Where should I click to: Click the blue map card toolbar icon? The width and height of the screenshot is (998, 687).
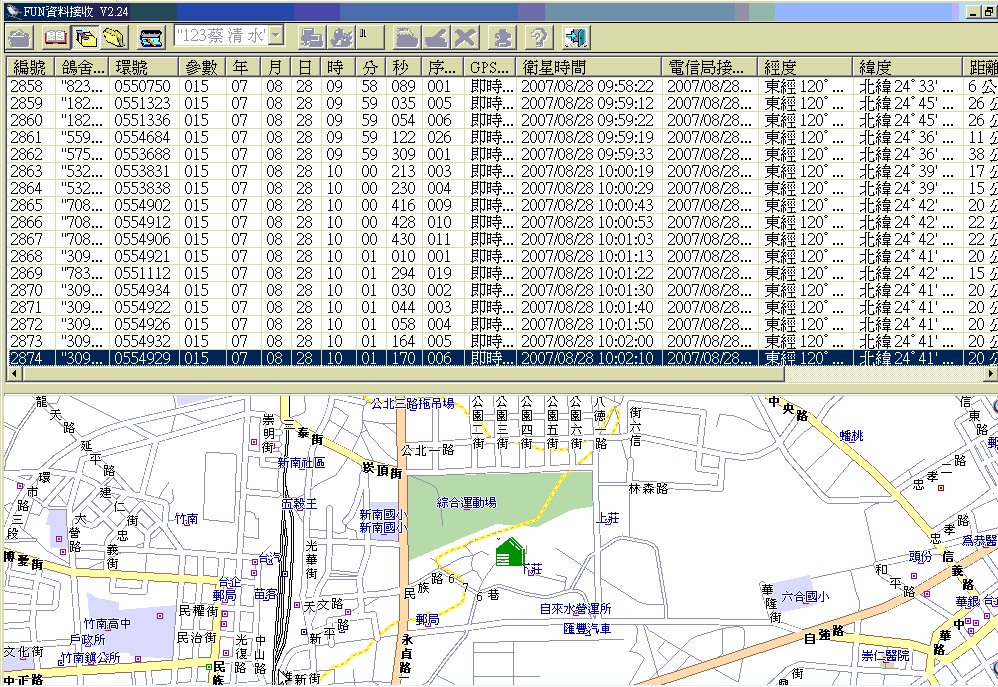point(151,38)
